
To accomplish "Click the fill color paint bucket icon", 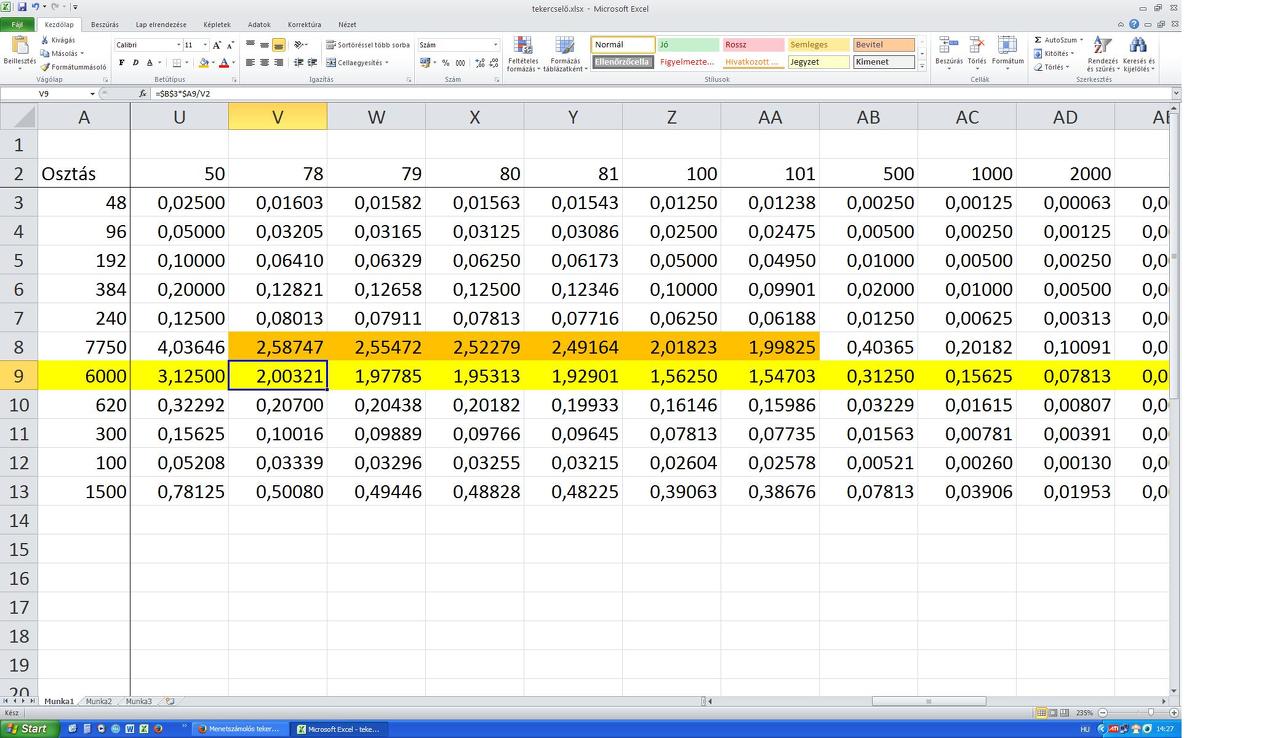I will (203, 62).
